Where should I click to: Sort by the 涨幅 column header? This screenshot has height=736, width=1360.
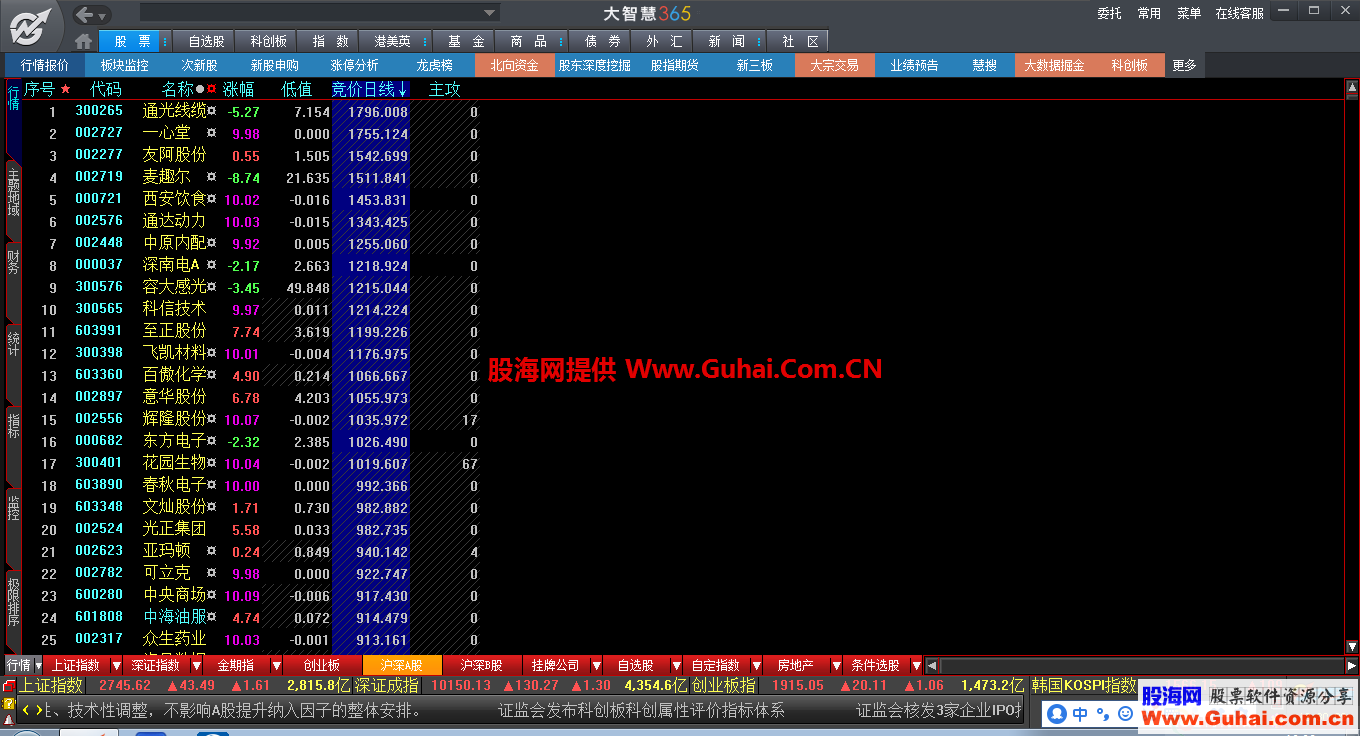pos(239,89)
